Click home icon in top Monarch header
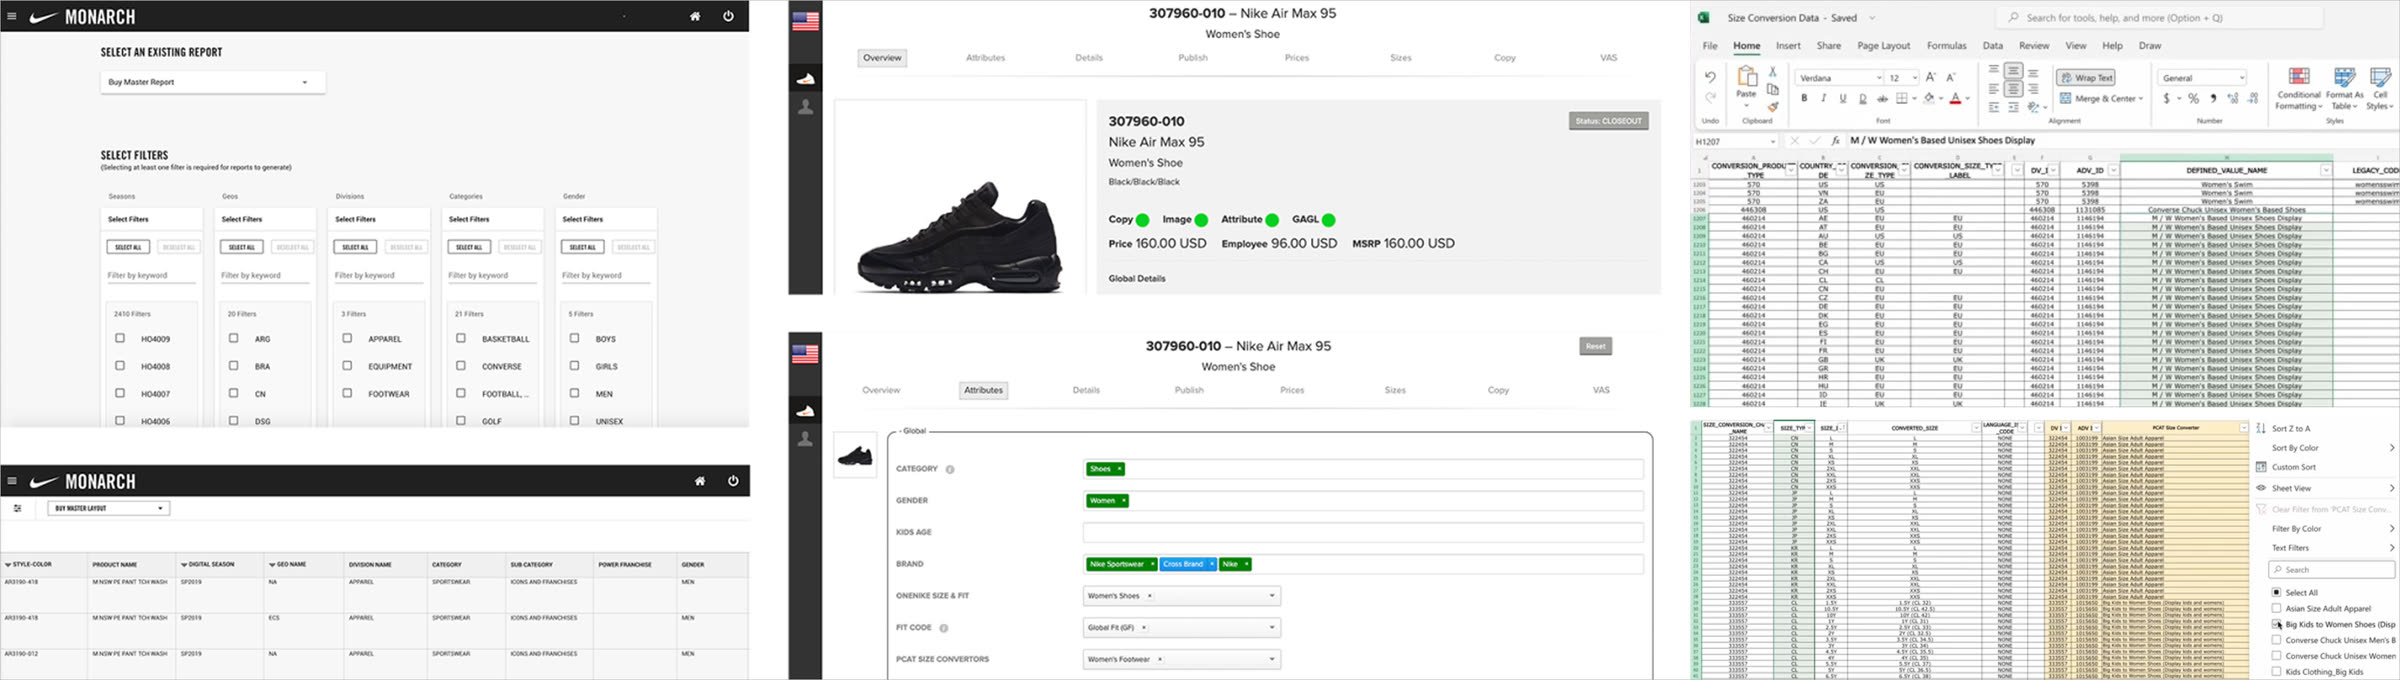 click(x=695, y=17)
